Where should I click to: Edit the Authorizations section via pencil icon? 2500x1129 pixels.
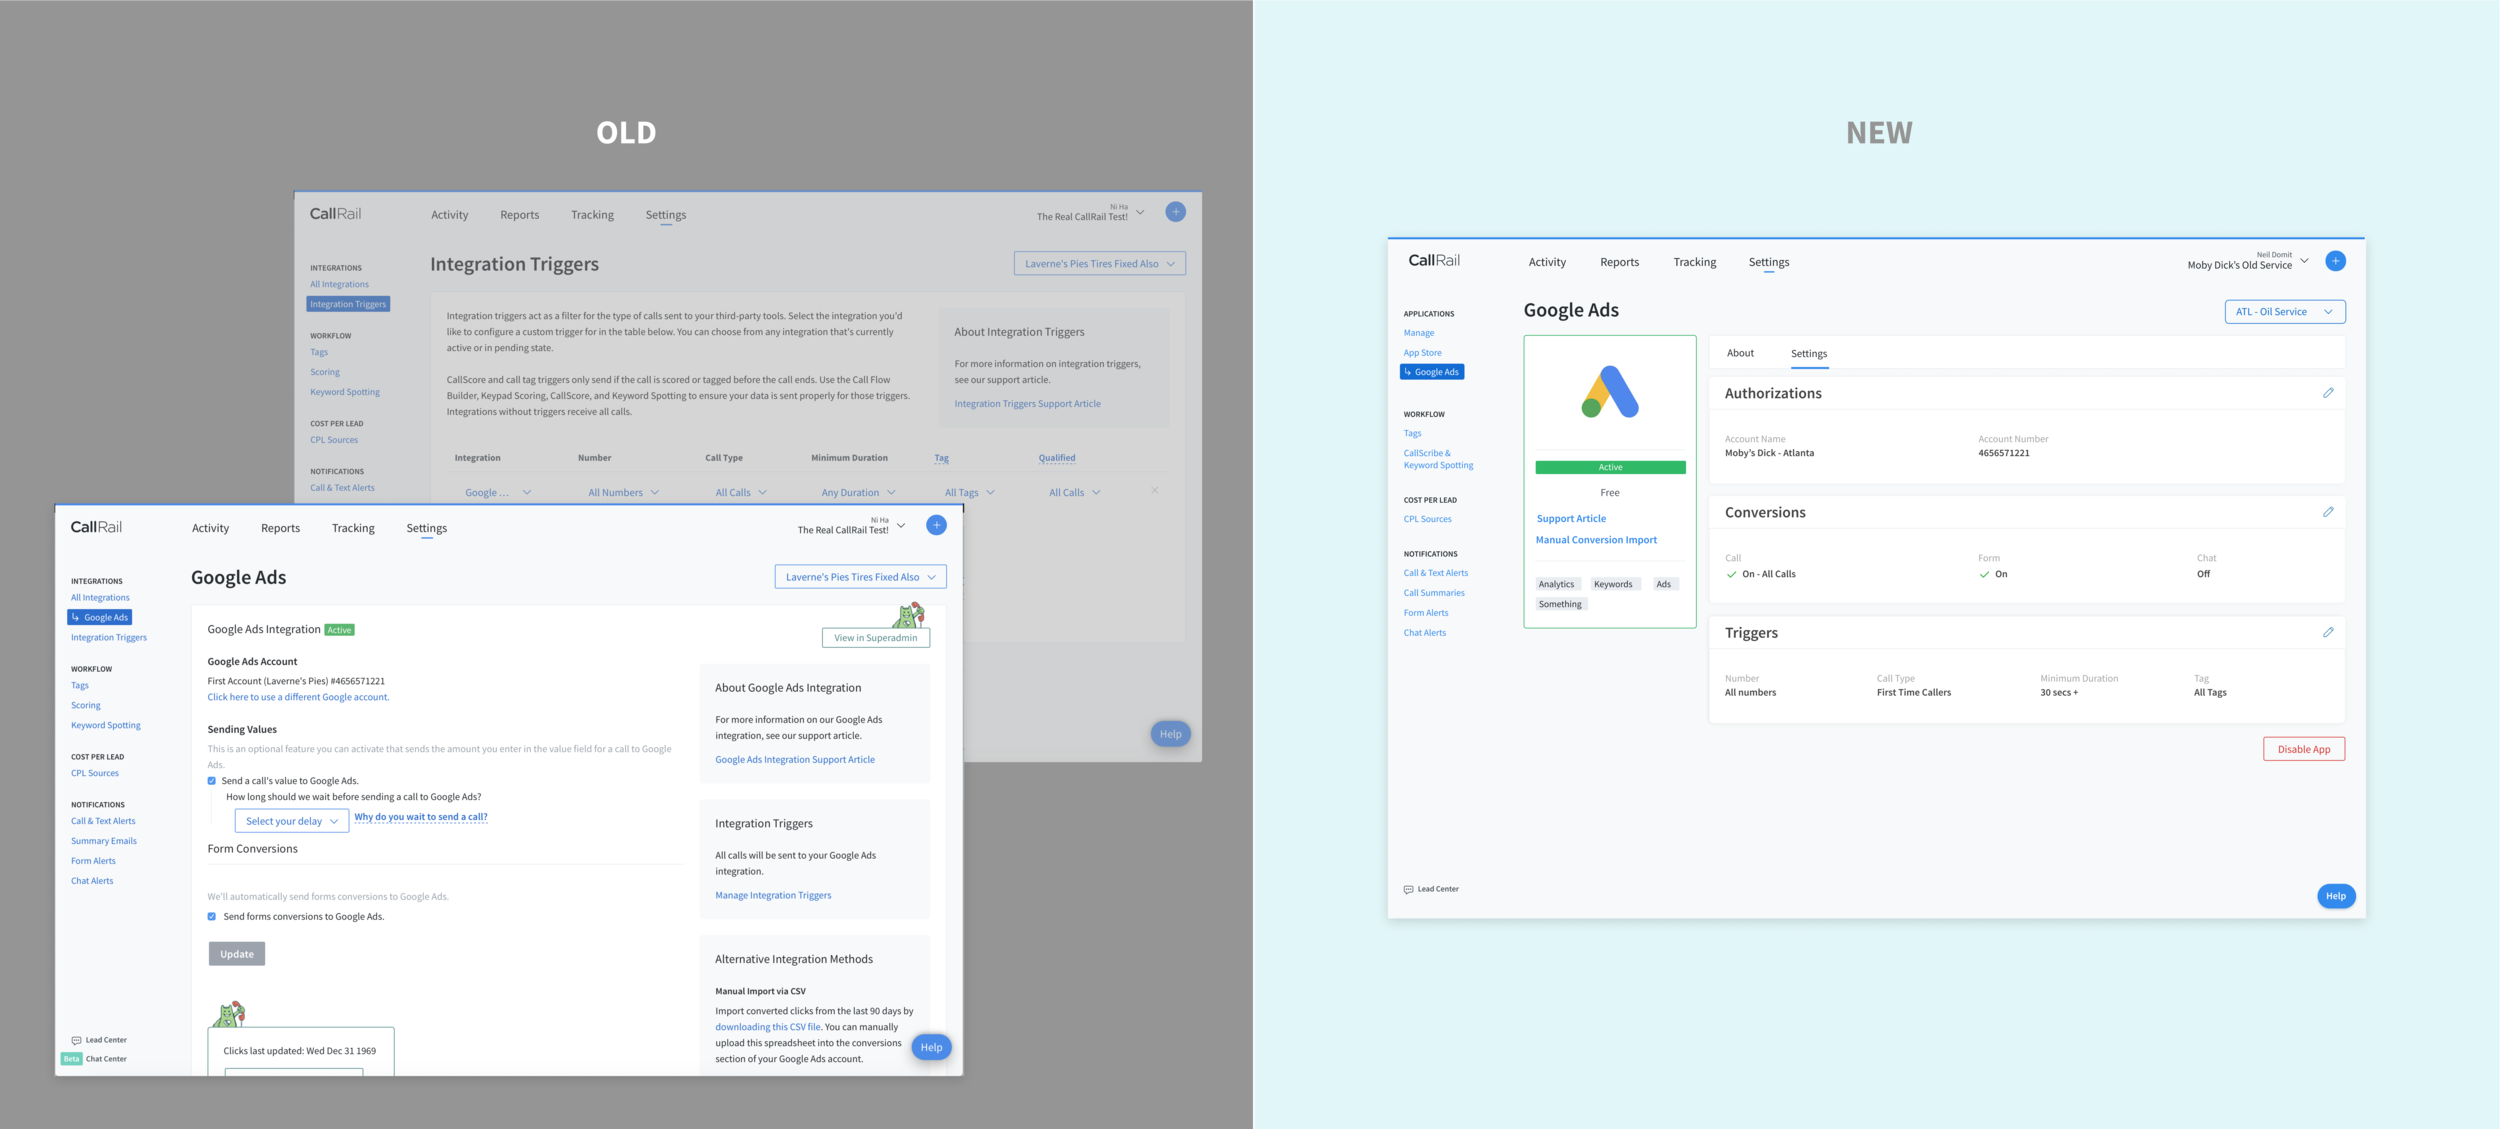pyautogui.click(x=2329, y=392)
